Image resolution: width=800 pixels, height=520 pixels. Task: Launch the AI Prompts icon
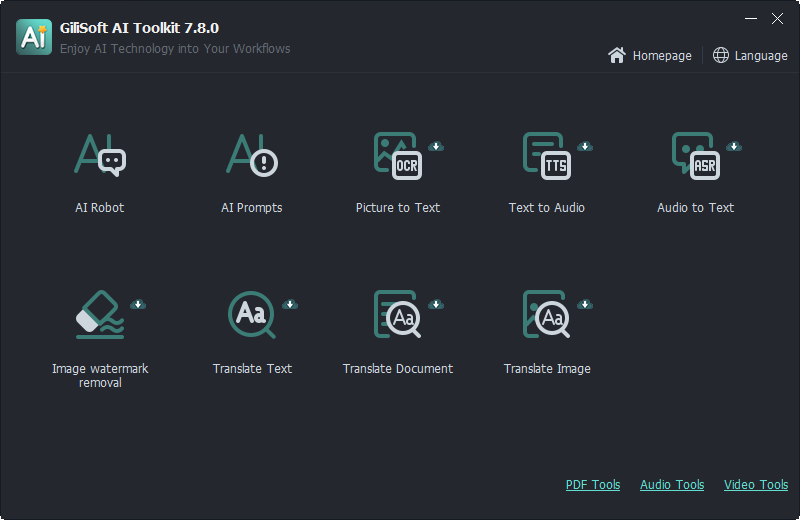[252, 156]
